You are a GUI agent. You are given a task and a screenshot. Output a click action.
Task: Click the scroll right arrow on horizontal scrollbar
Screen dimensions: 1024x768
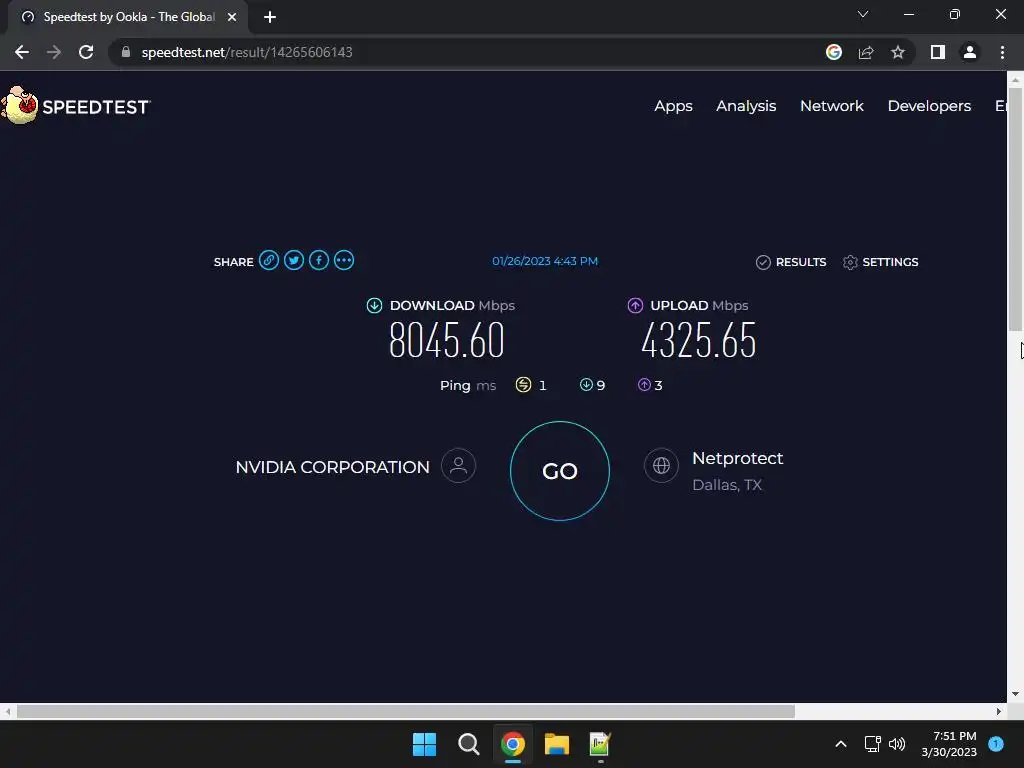coord(999,711)
